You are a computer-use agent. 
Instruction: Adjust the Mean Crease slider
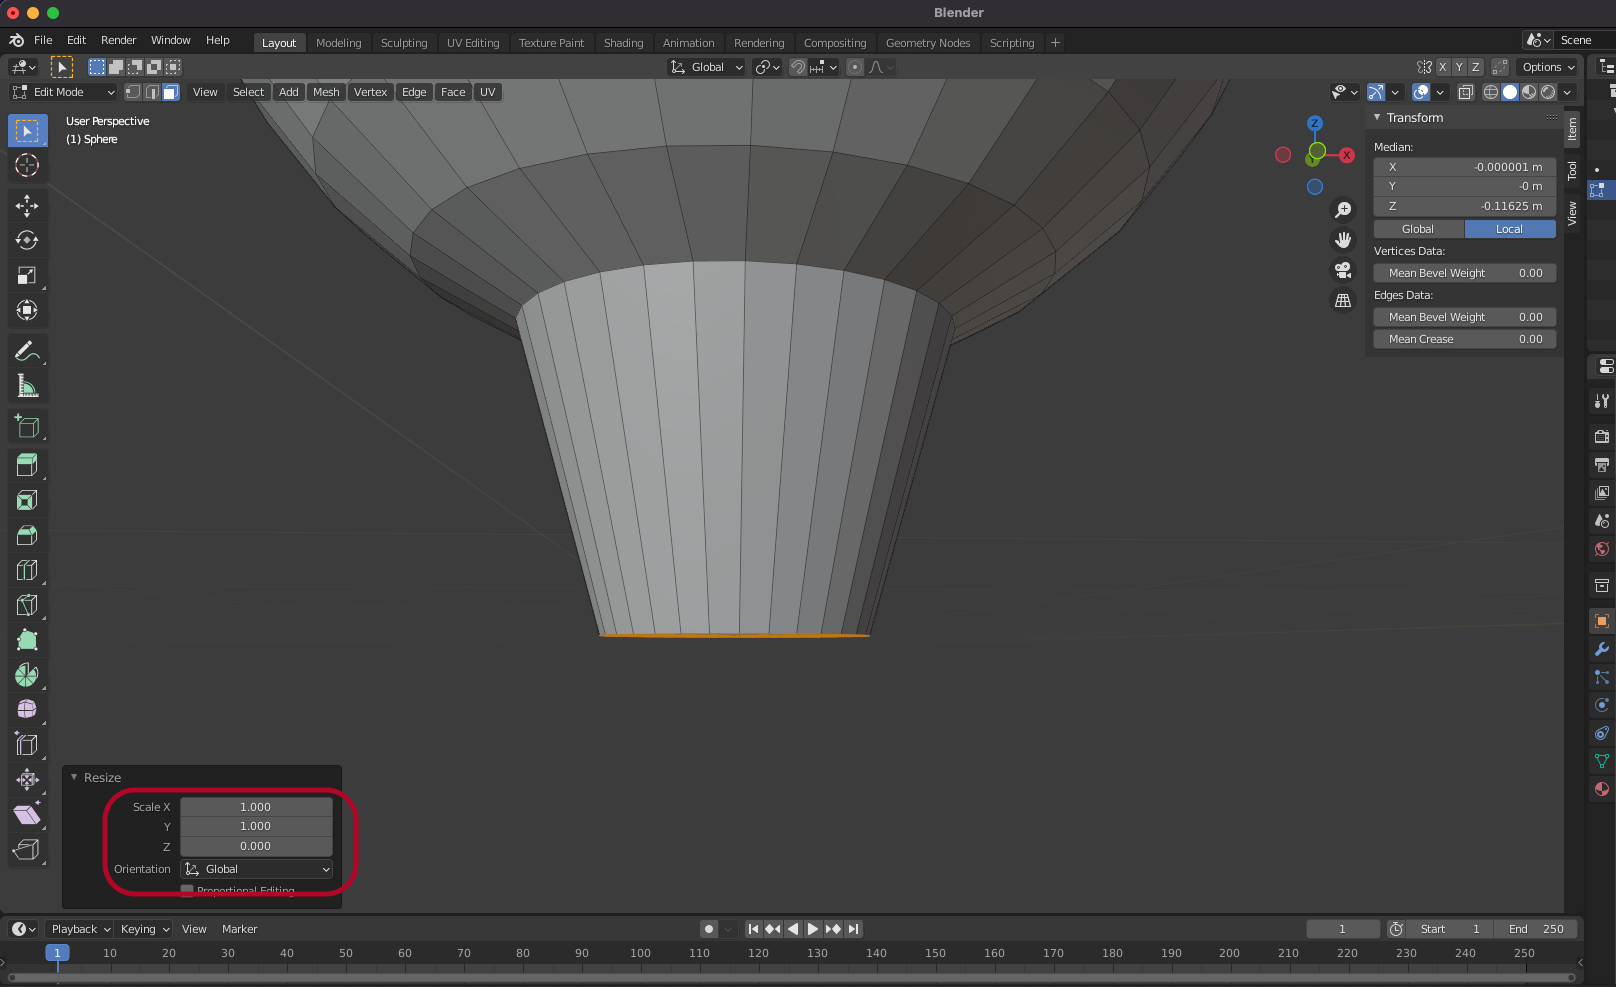click(1464, 339)
